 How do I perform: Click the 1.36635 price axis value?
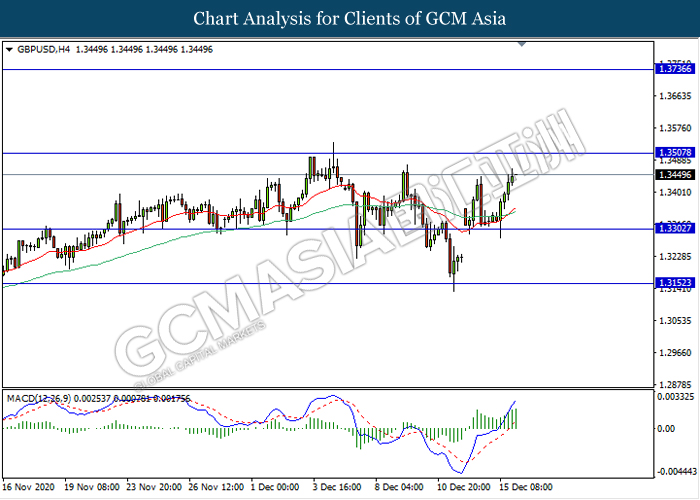[675, 96]
